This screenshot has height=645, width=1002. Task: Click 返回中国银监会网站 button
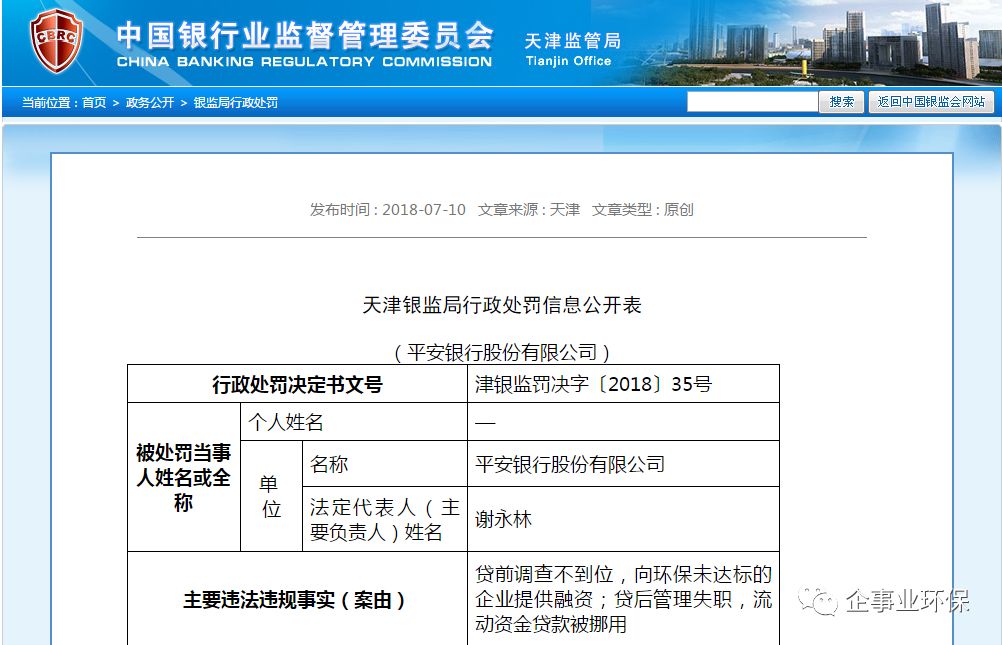(x=930, y=102)
